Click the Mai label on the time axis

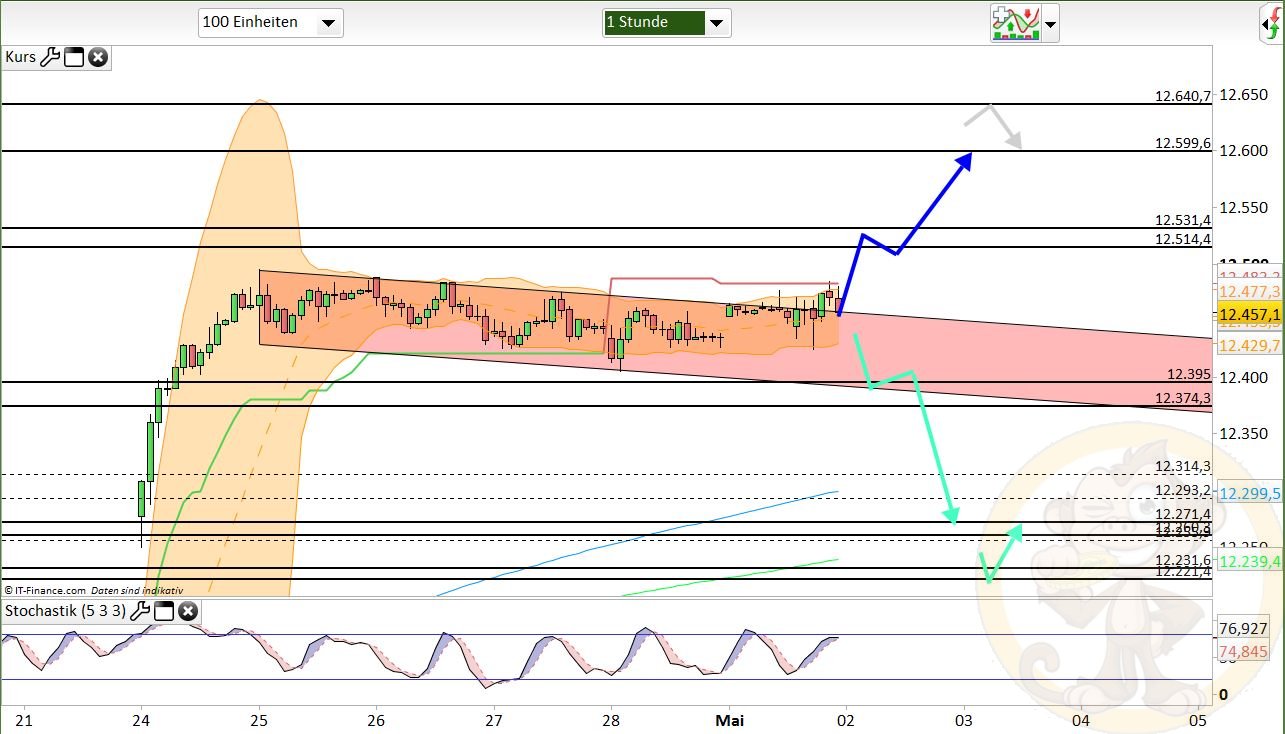(731, 720)
